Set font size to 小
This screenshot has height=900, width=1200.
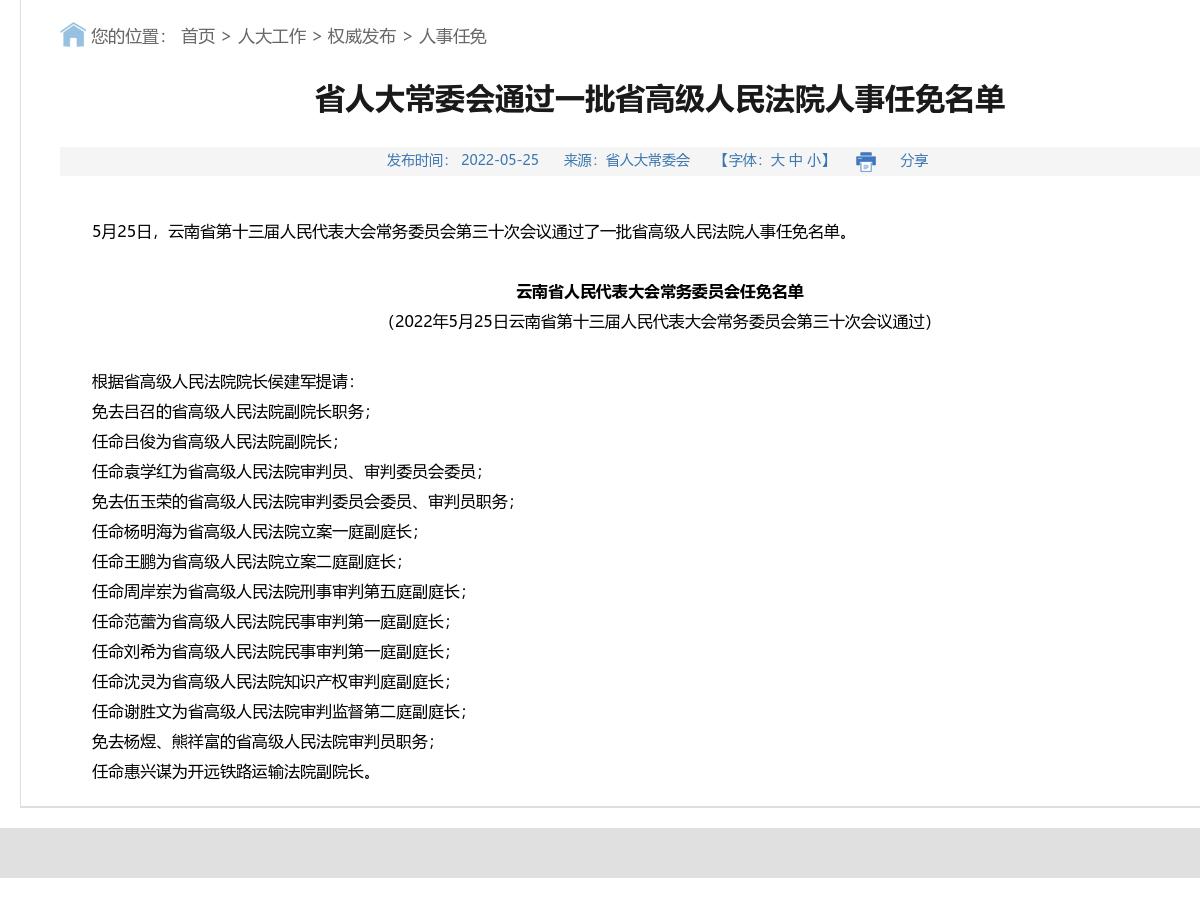pos(814,160)
